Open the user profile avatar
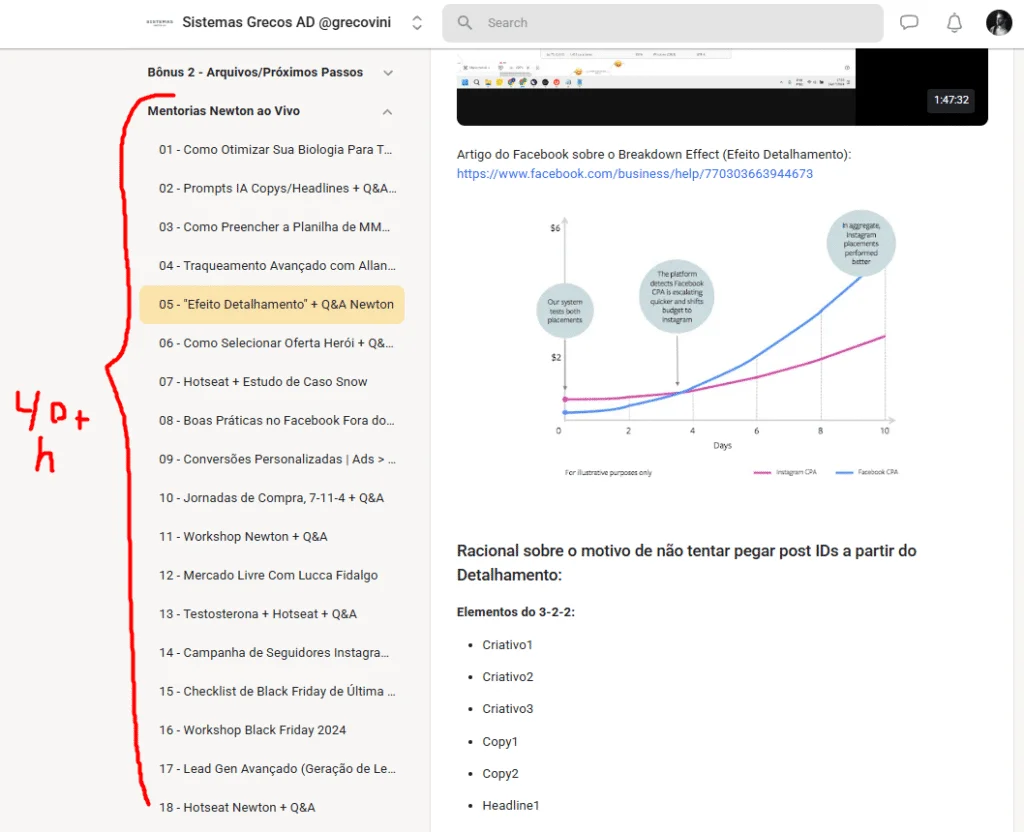The image size is (1024, 832). pyautogui.click(x=999, y=23)
